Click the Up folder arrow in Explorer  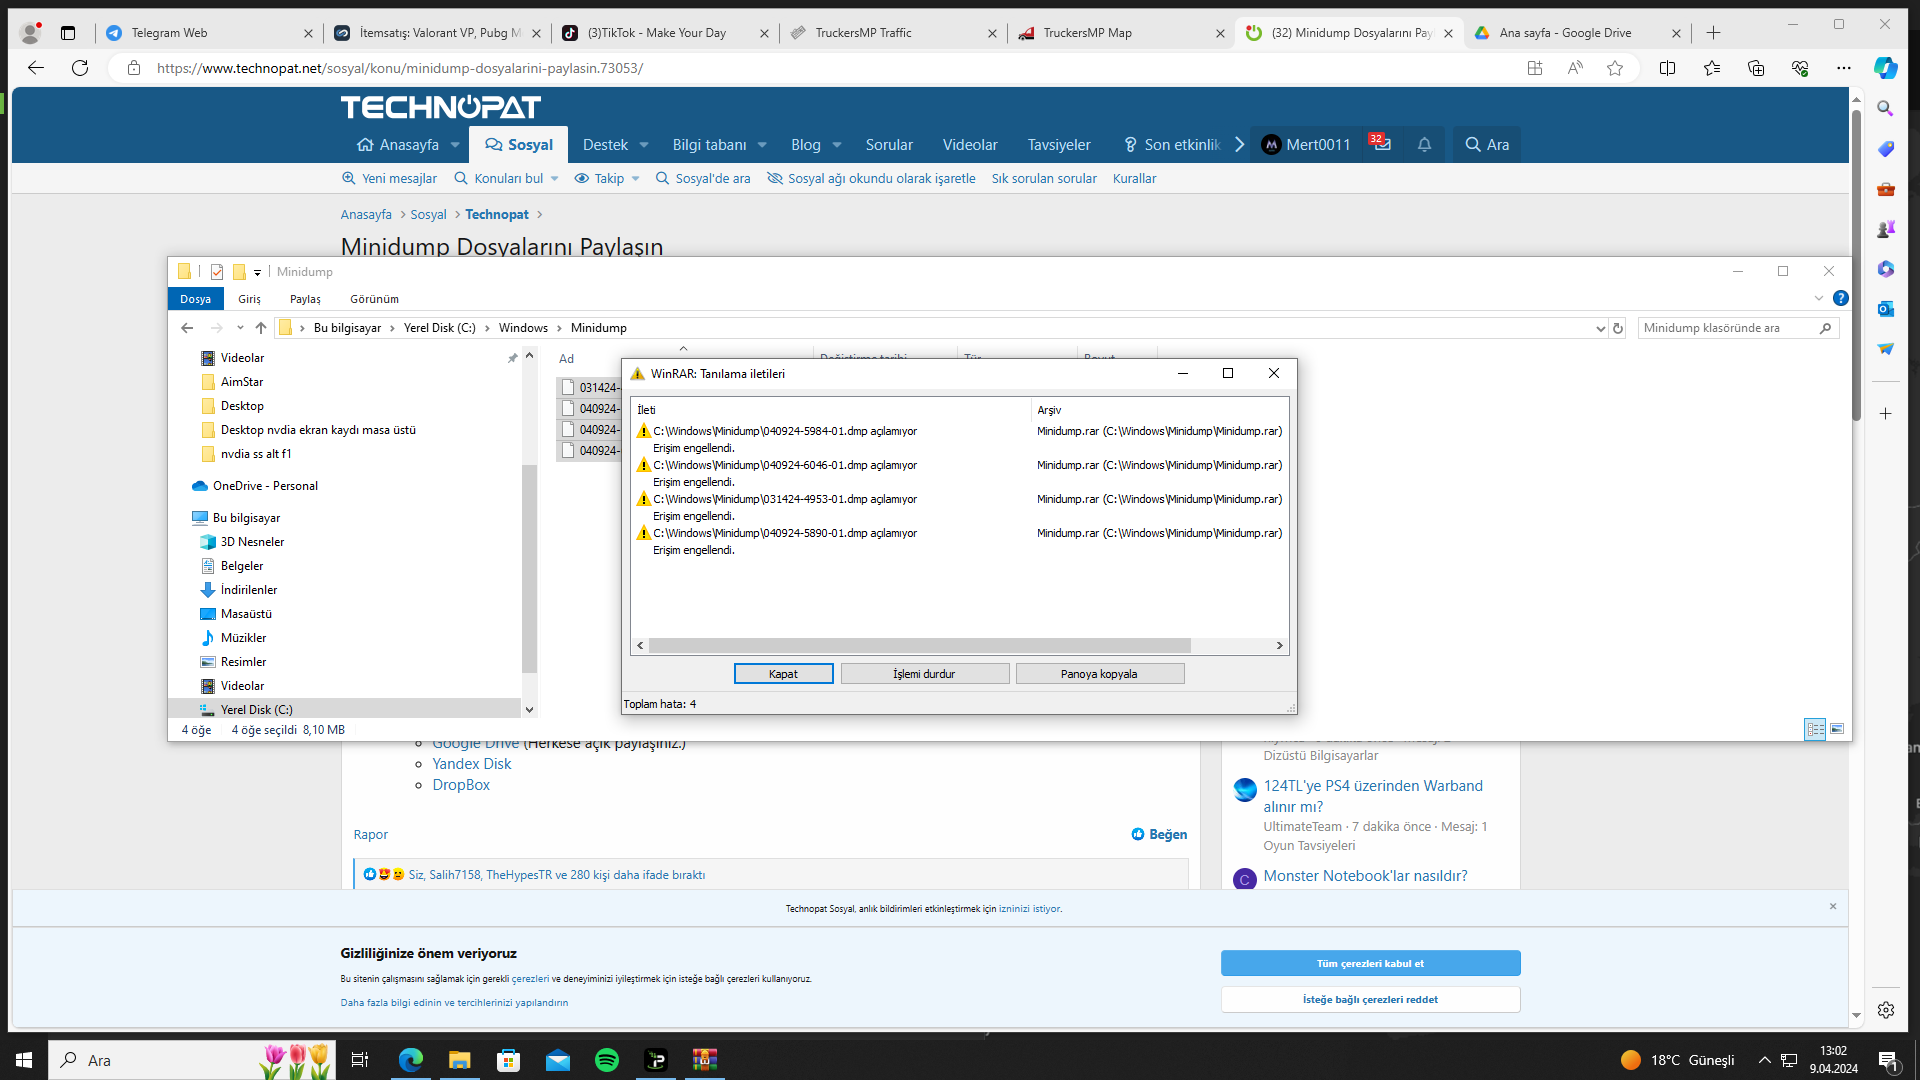tap(261, 328)
